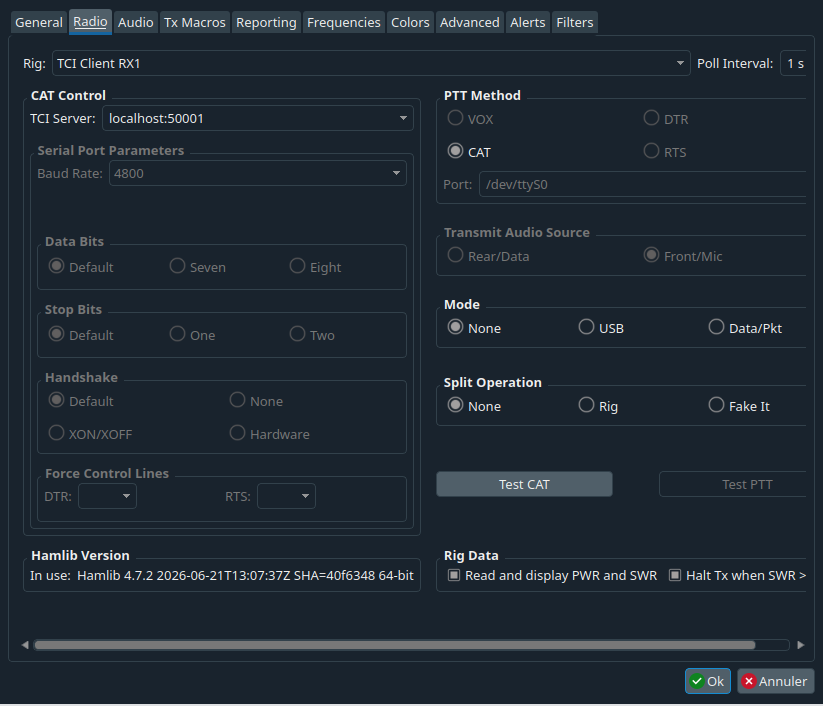The image size is (823, 706).
Task: Click the Poll Interval spin box
Action: [x=794, y=64]
